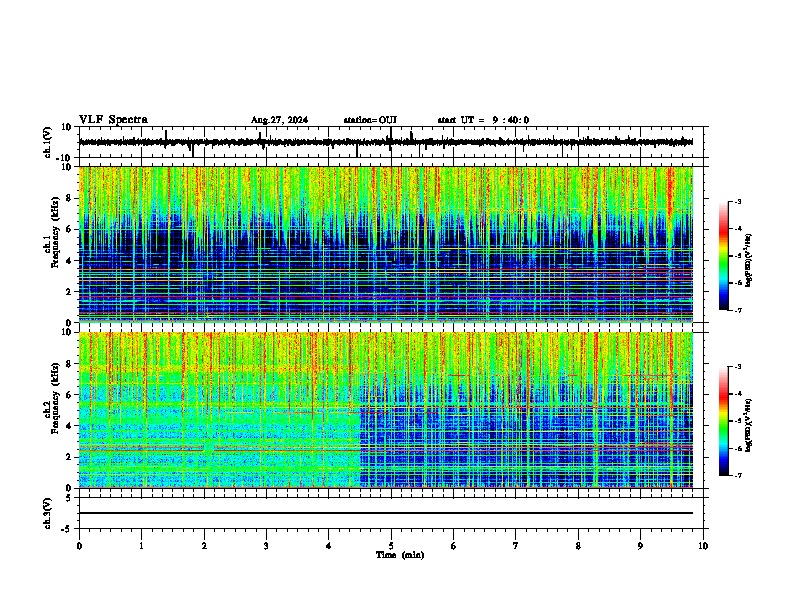
Task: Click the 'ch.1(V)' waveform axis label
Action: tap(48, 142)
